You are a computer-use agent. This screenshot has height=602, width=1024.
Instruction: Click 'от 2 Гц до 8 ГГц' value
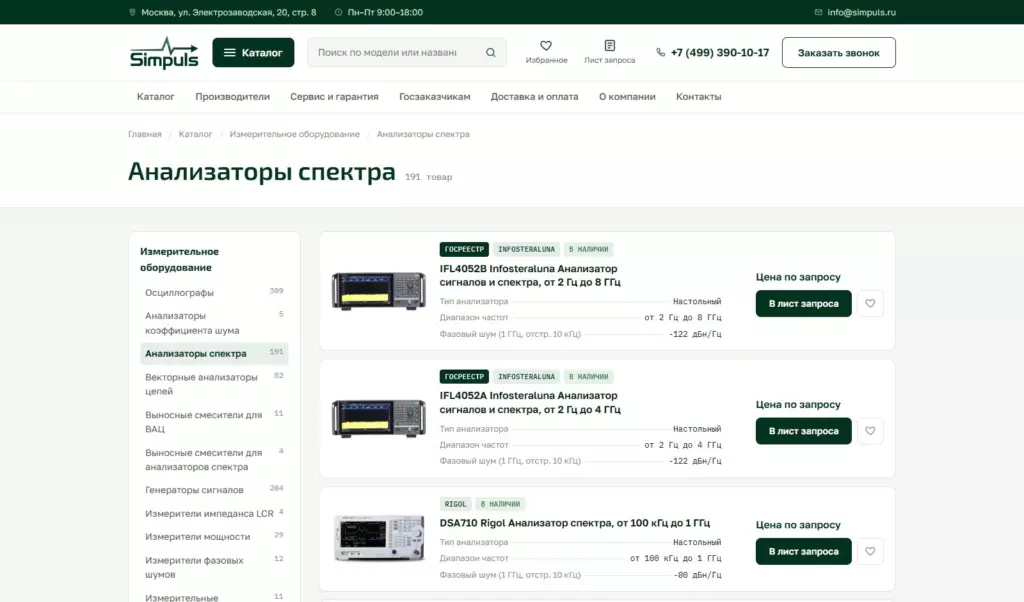point(683,317)
